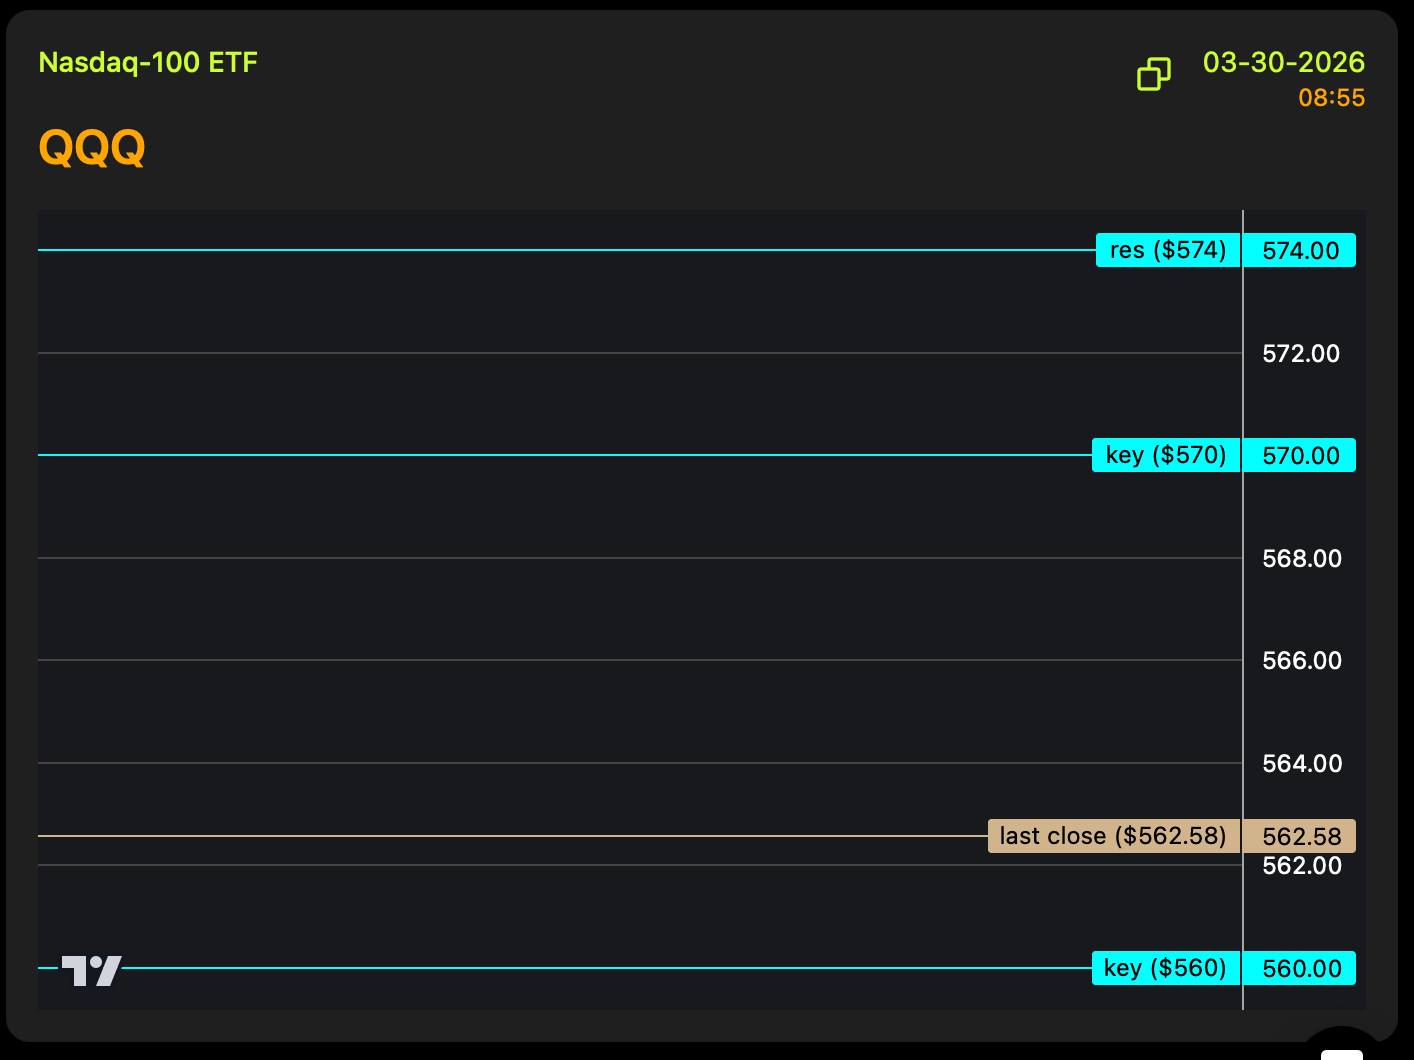Click the cyan 560.00 price axis tag
Viewport: 1414px width, 1060px height.
click(x=1300, y=968)
